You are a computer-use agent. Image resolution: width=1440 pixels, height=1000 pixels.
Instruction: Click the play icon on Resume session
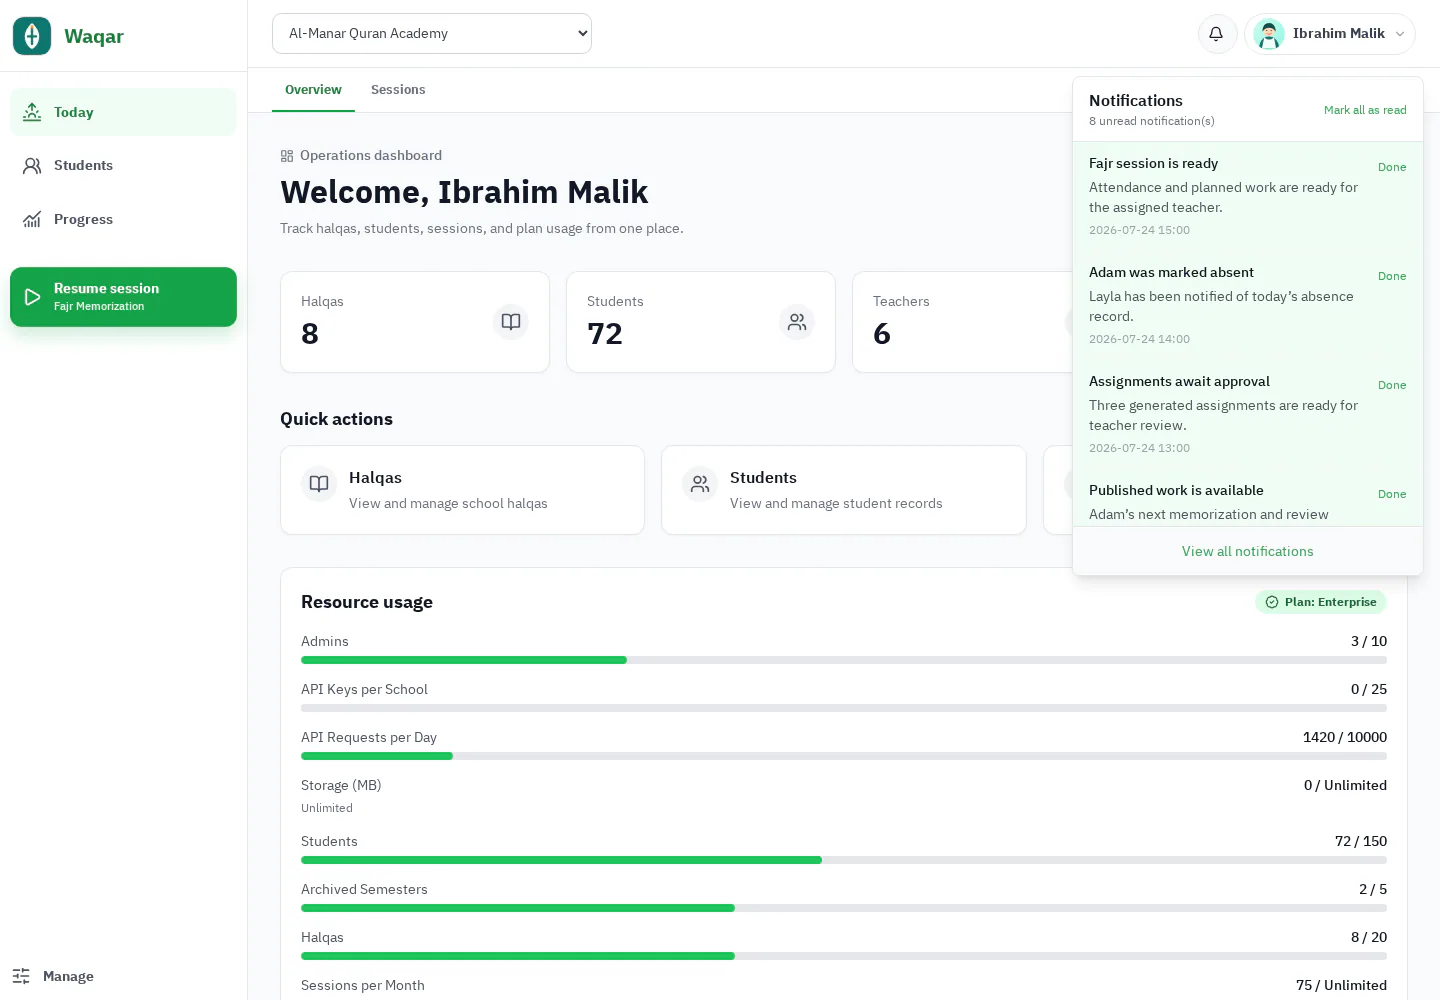click(32, 297)
